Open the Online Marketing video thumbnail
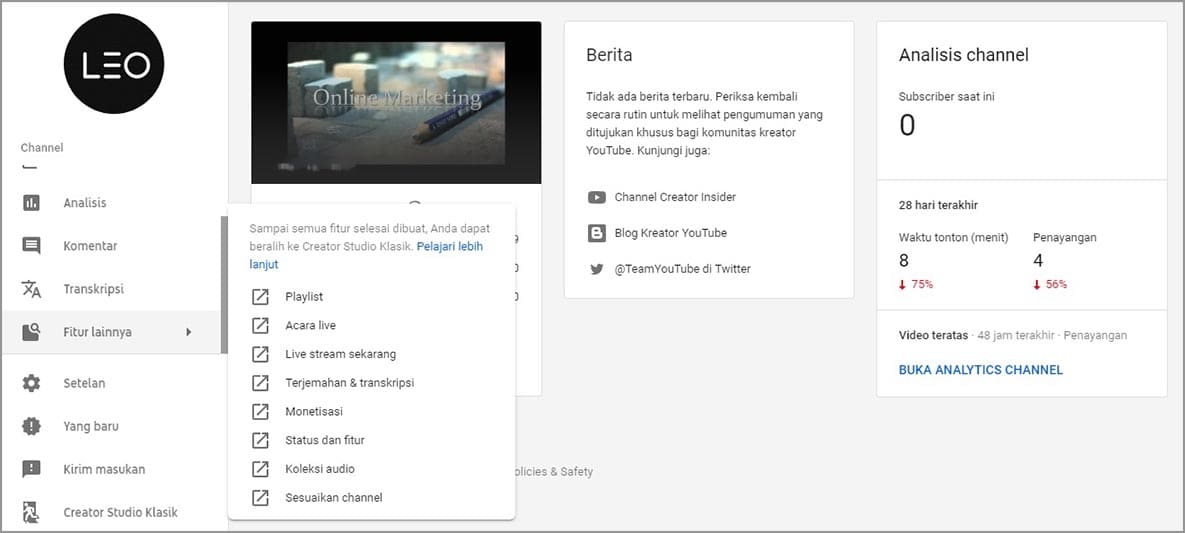Image resolution: width=1185 pixels, height=533 pixels. click(396, 102)
